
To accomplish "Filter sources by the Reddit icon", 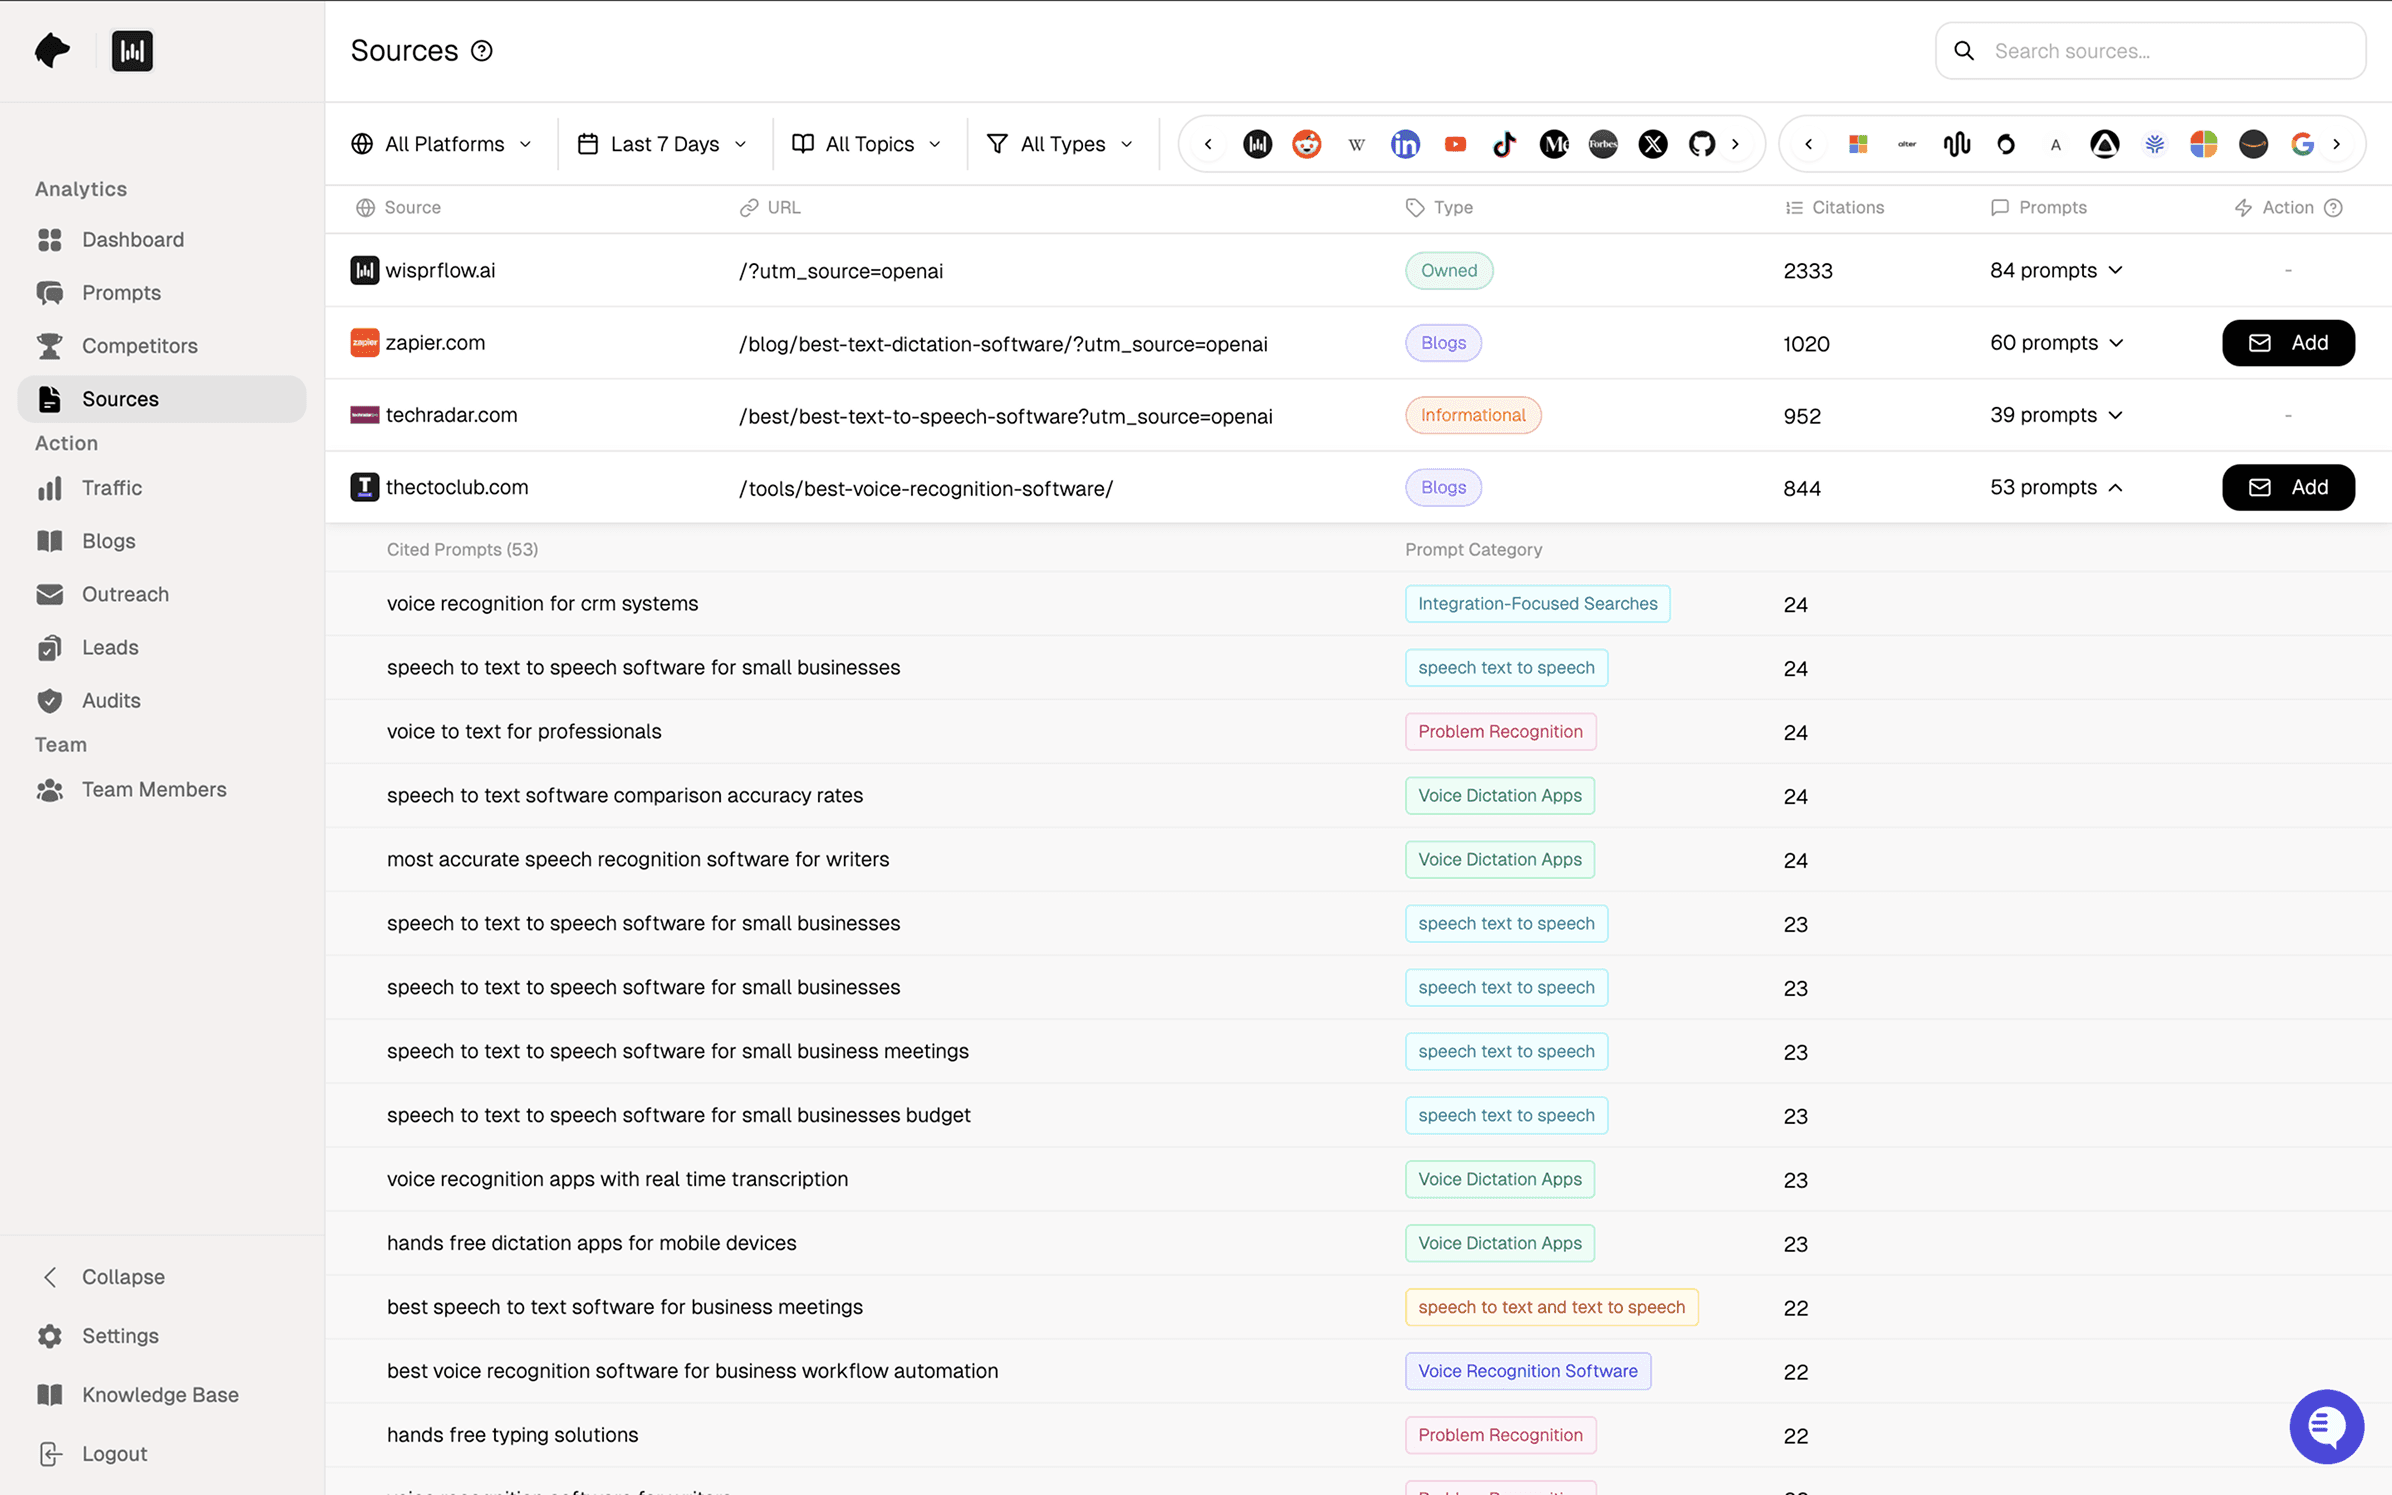I will [x=1306, y=144].
